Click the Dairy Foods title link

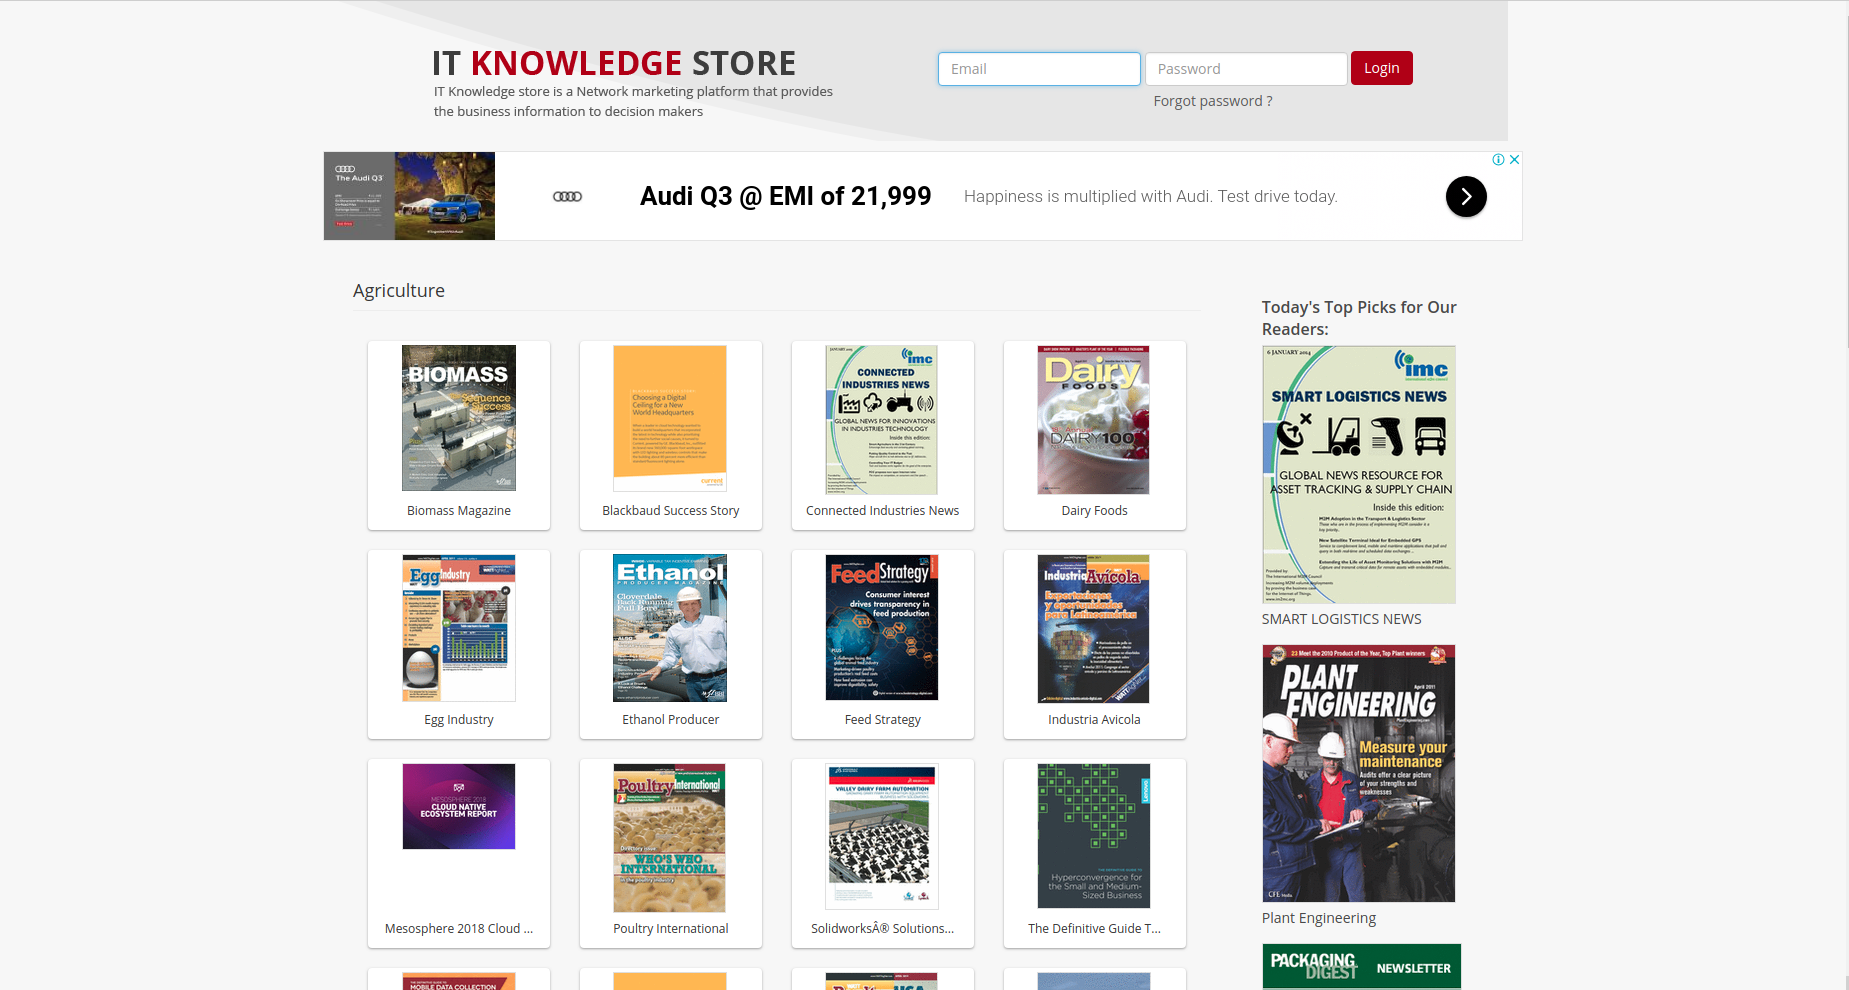pyautogui.click(x=1094, y=511)
